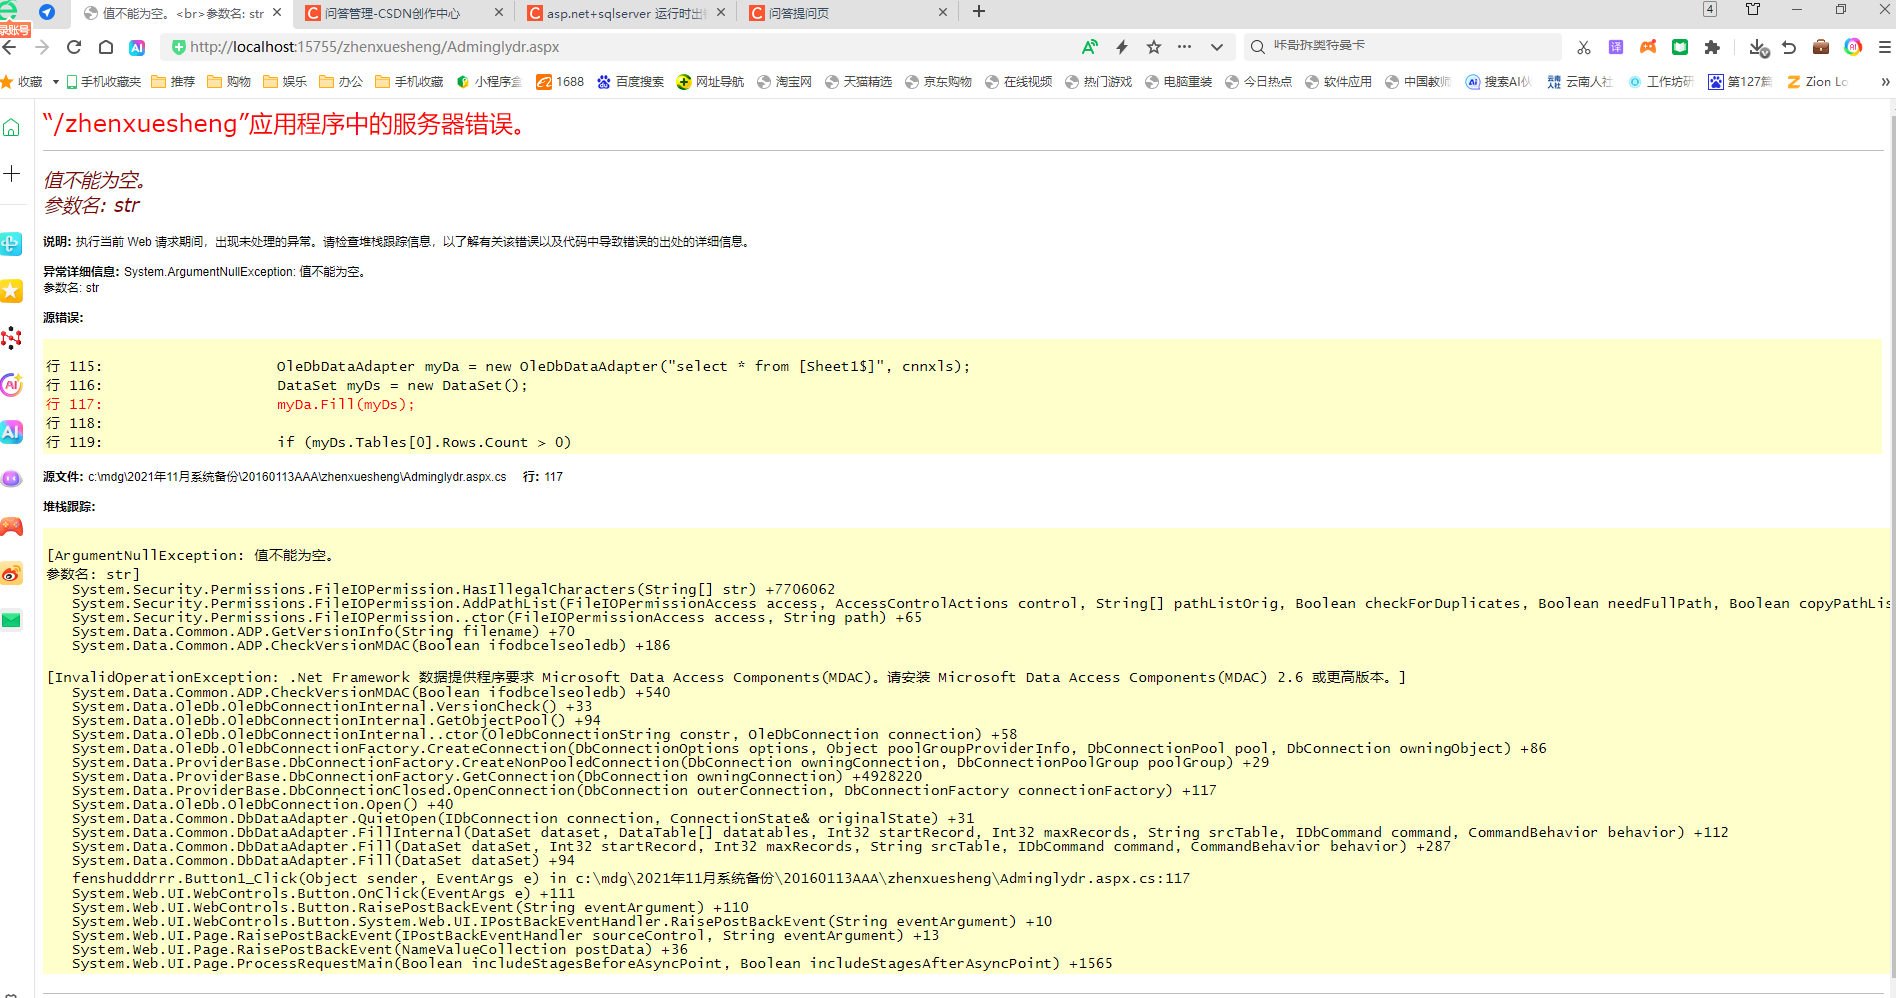1896x998 pixels.
Task: Open the Zion bookmark
Action: 1817,82
